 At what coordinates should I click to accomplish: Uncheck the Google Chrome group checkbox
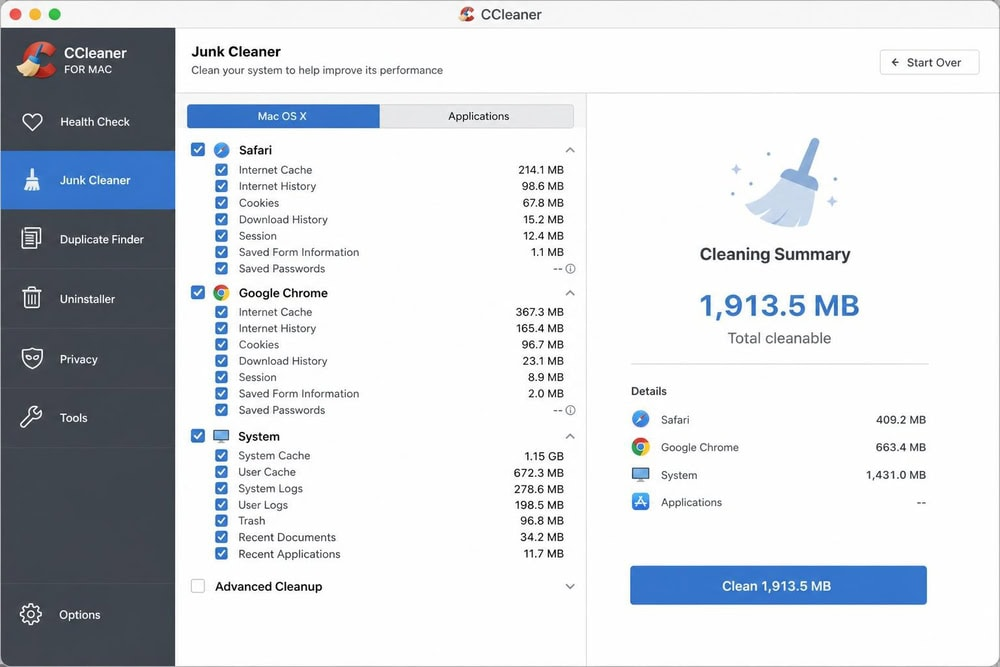point(198,292)
